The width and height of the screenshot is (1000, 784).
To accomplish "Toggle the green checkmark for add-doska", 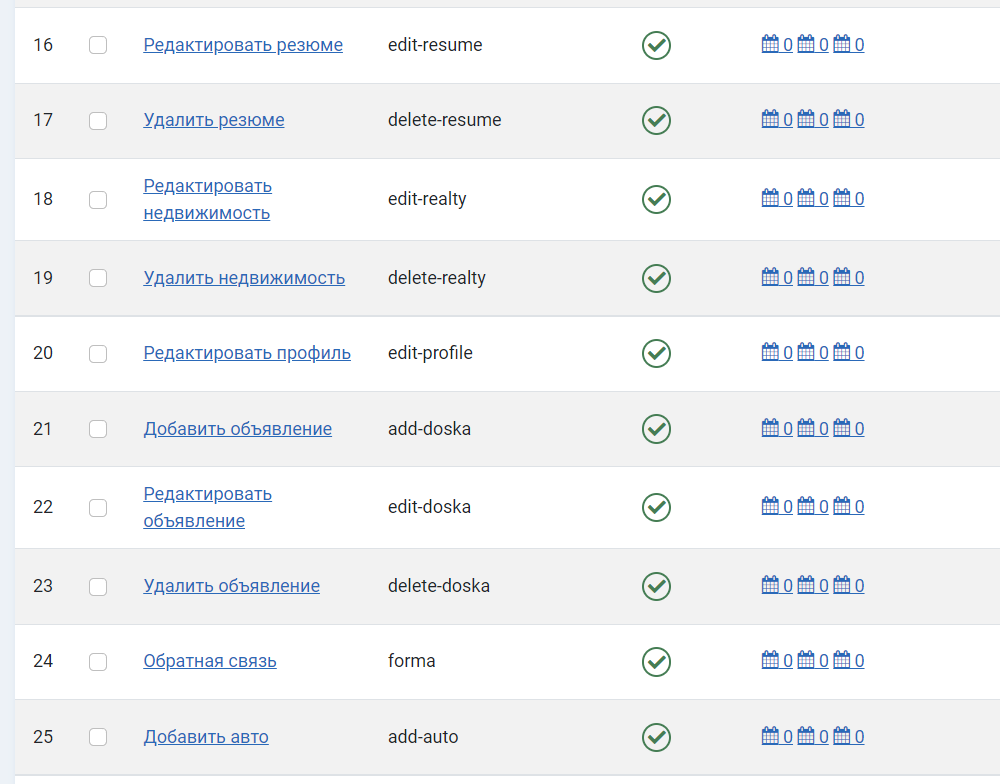I will [656, 429].
